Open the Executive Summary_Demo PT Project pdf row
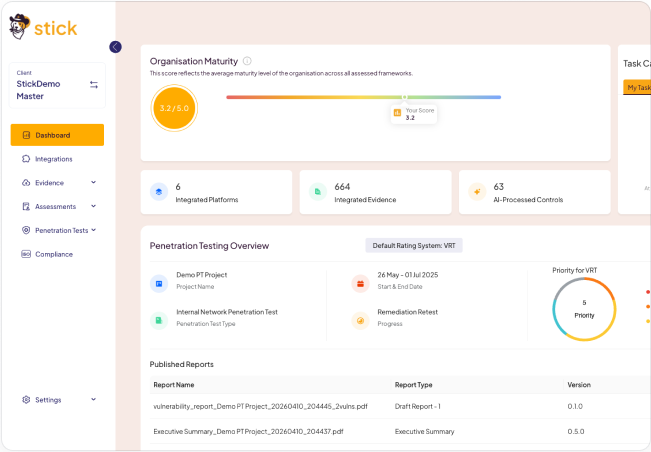 pyautogui.click(x=400, y=432)
